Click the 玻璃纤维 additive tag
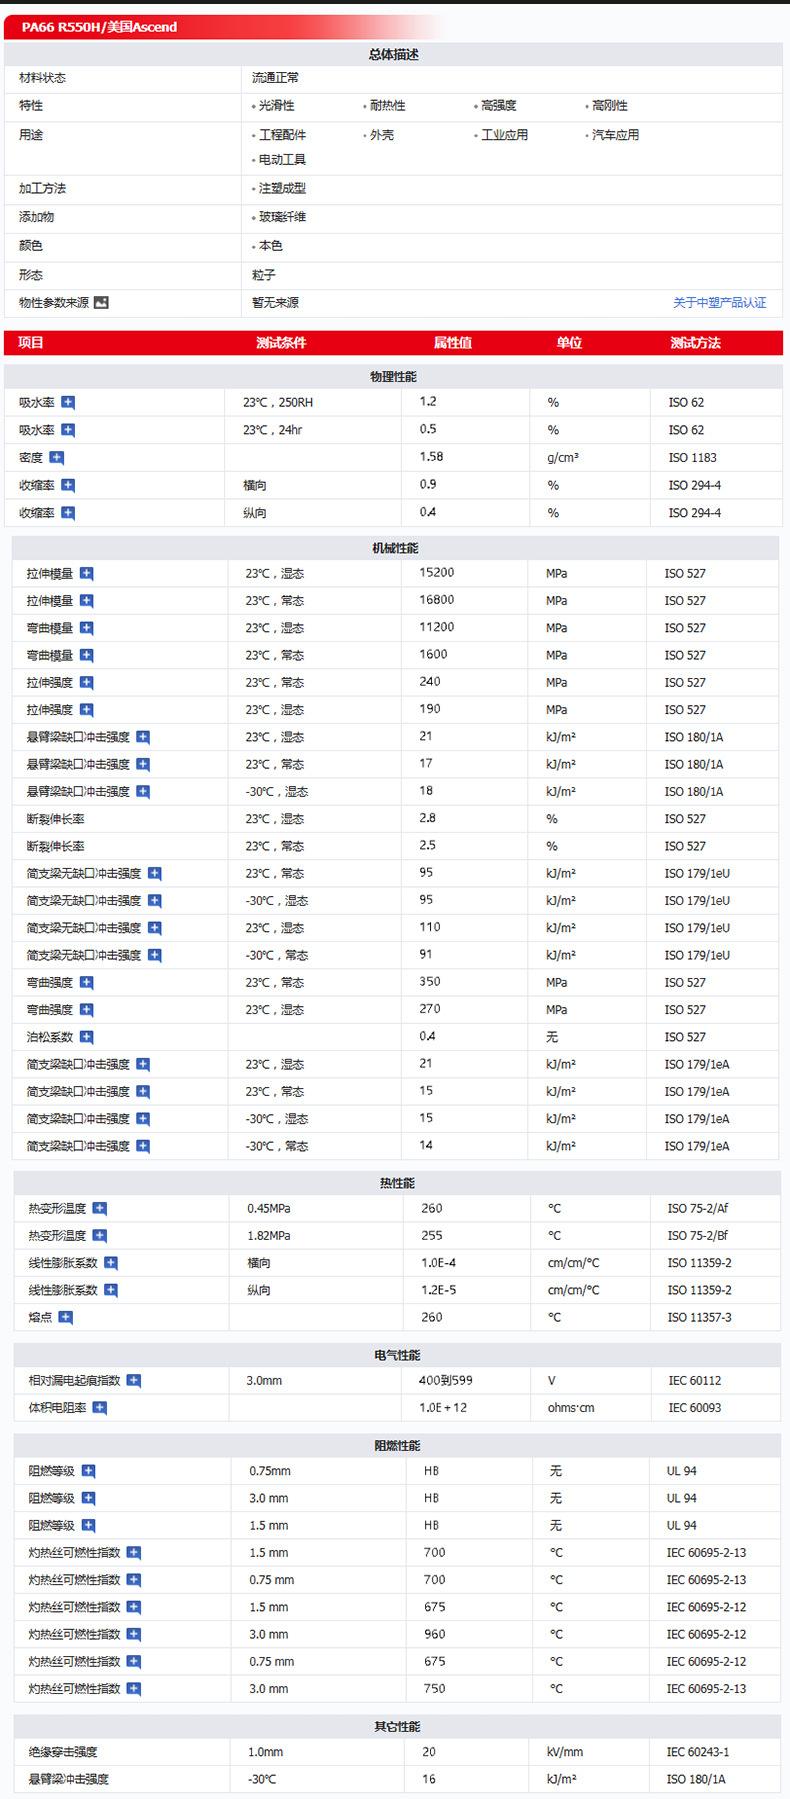 (282, 217)
